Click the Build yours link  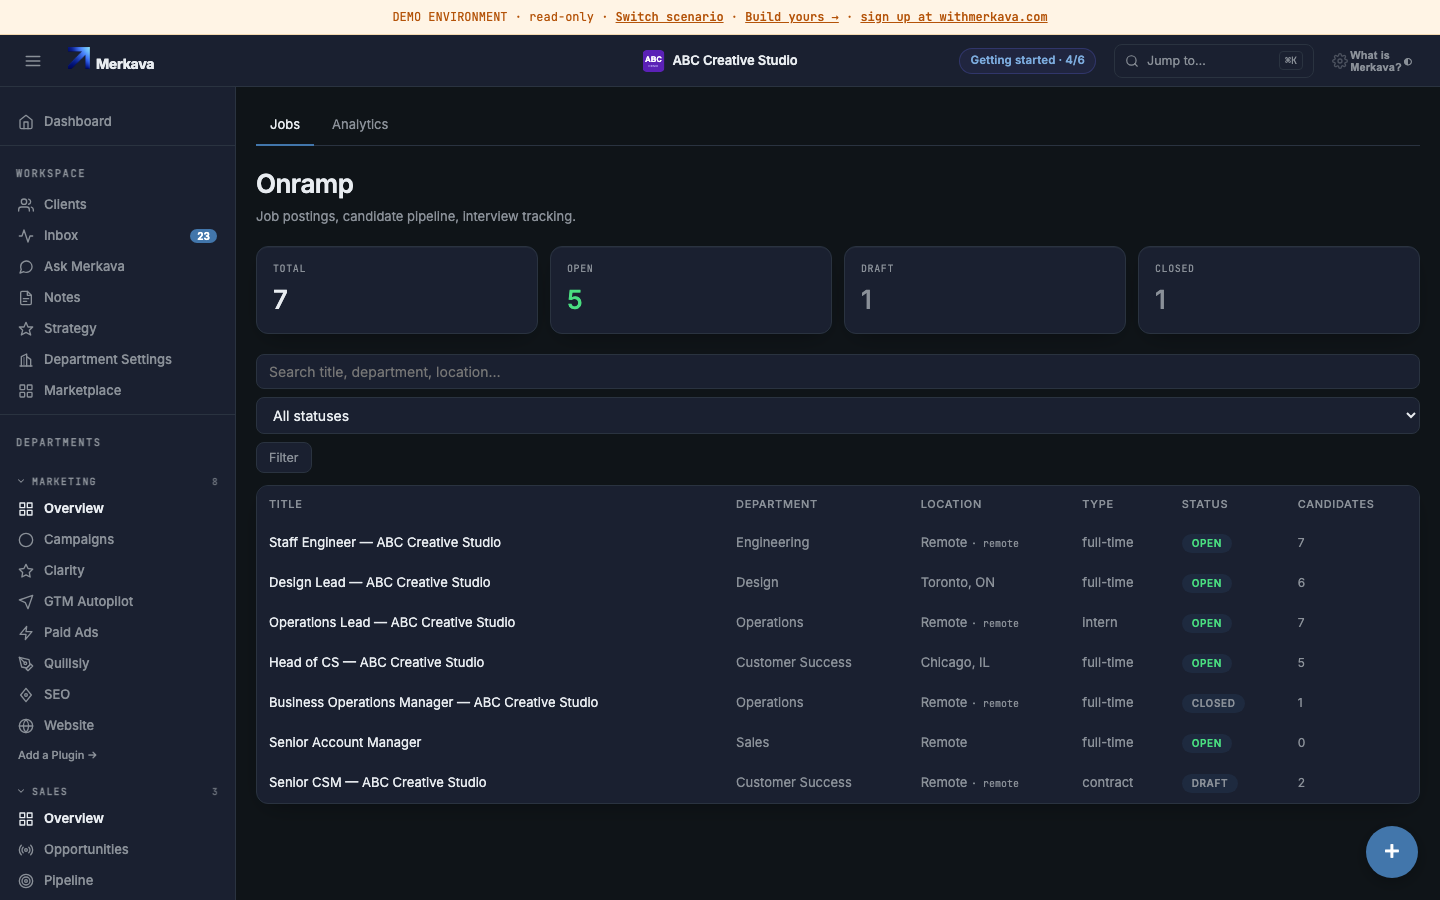(x=792, y=17)
